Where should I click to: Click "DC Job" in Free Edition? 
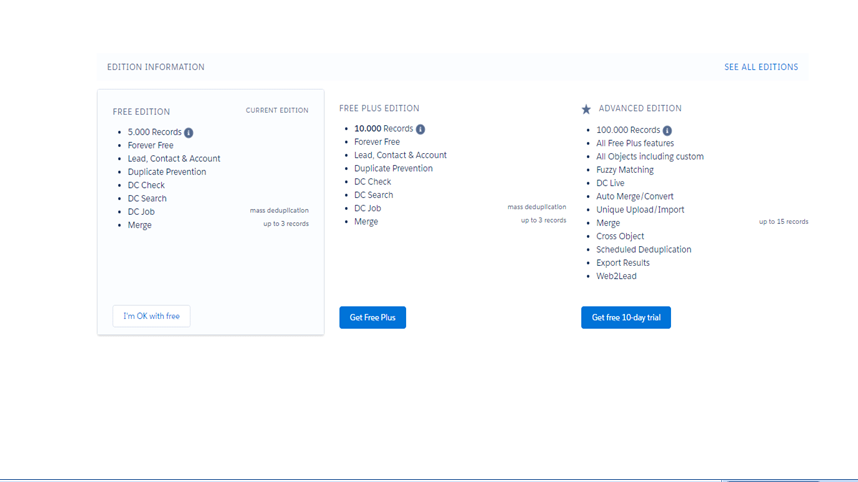click(x=141, y=212)
